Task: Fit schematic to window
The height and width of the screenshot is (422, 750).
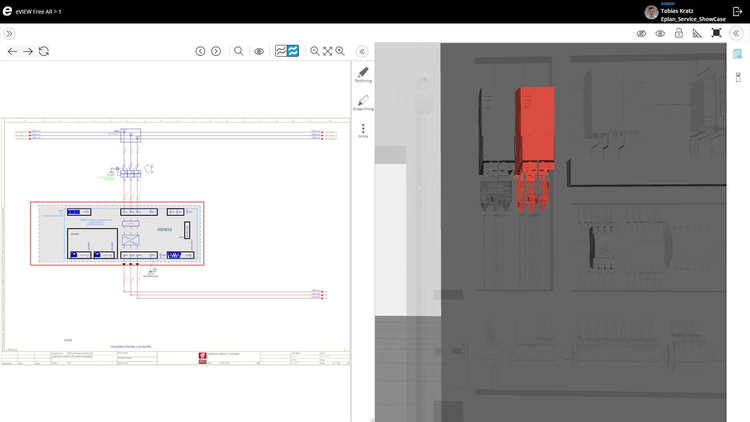Action: (327, 51)
